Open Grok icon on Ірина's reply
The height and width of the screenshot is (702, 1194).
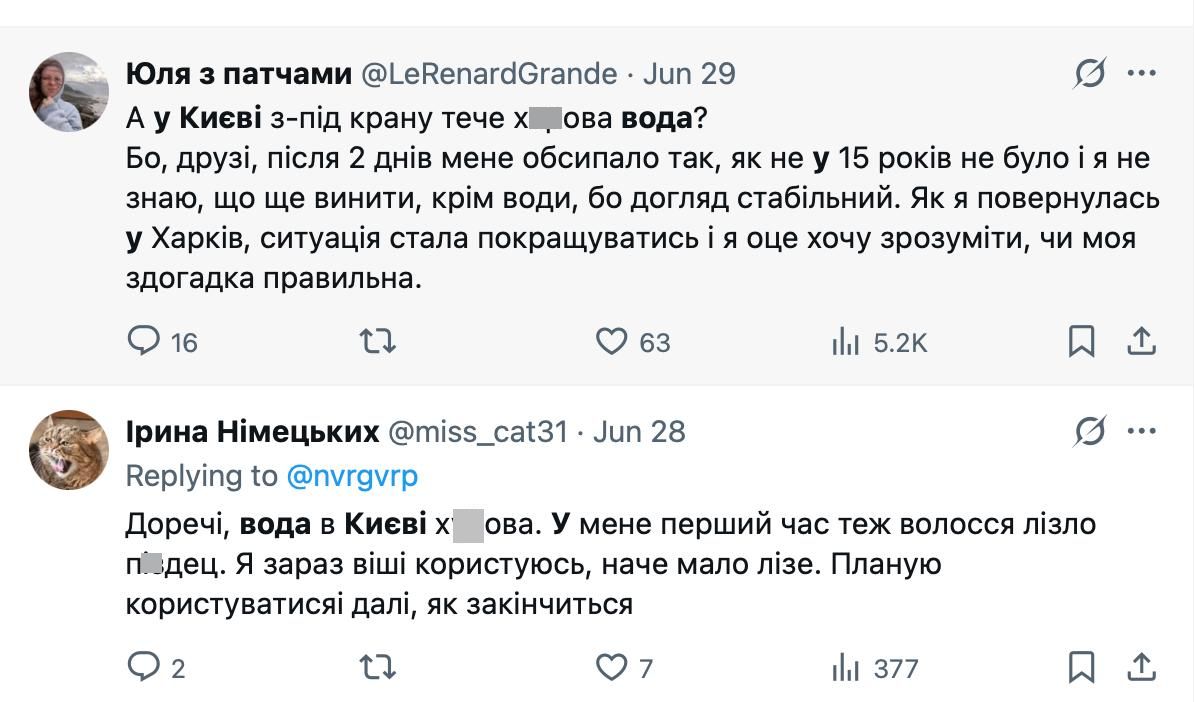pyautogui.click(x=1090, y=431)
